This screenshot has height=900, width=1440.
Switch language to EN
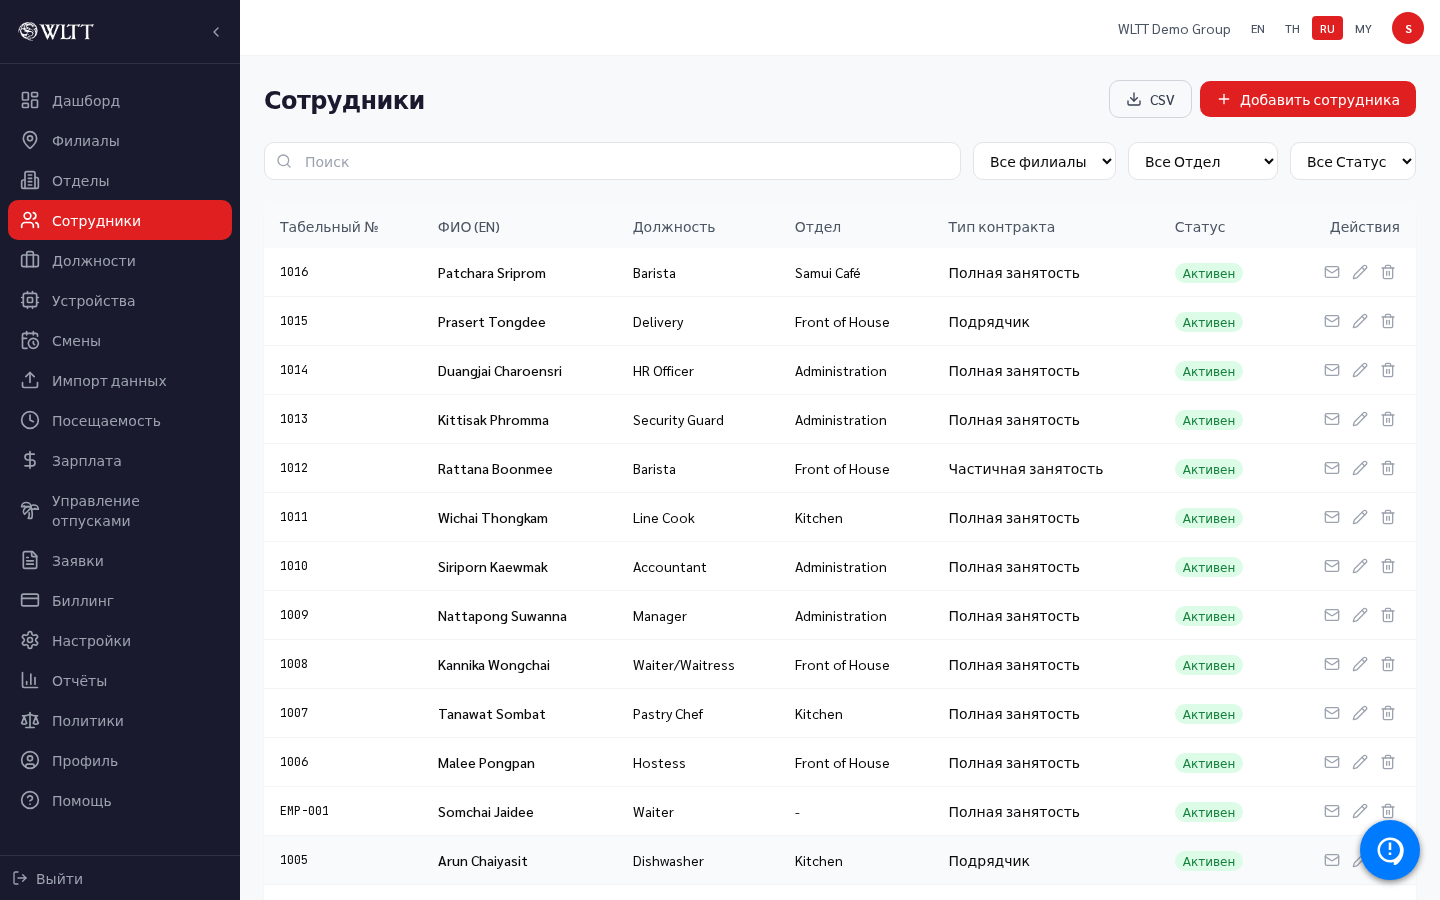pyautogui.click(x=1258, y=29)
